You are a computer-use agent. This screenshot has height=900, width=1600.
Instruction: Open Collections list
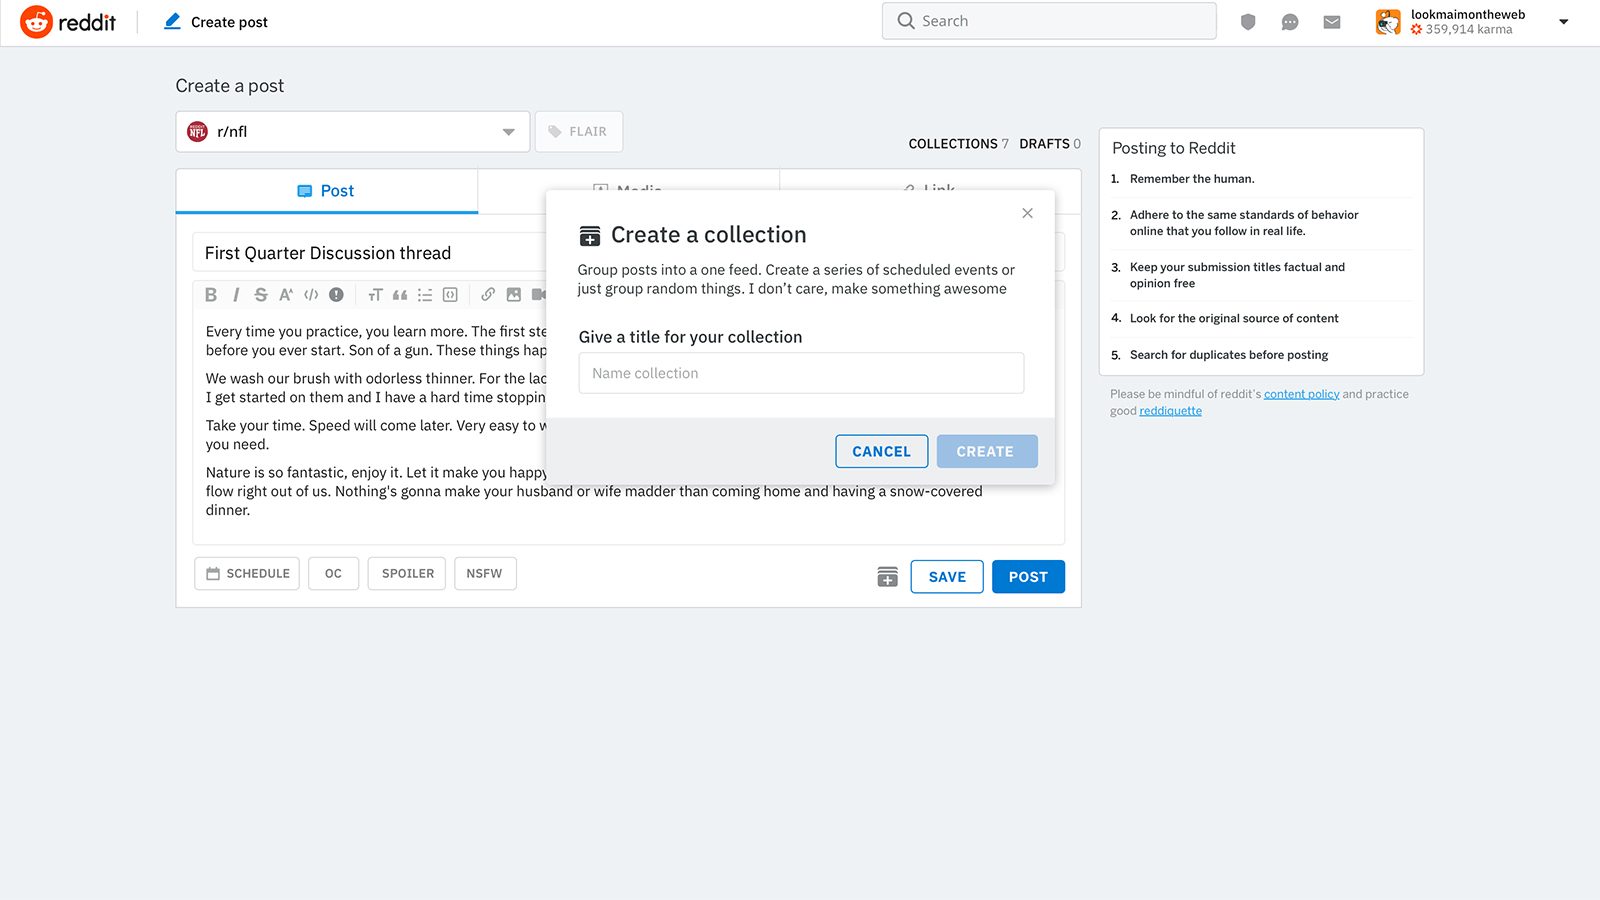958,144
